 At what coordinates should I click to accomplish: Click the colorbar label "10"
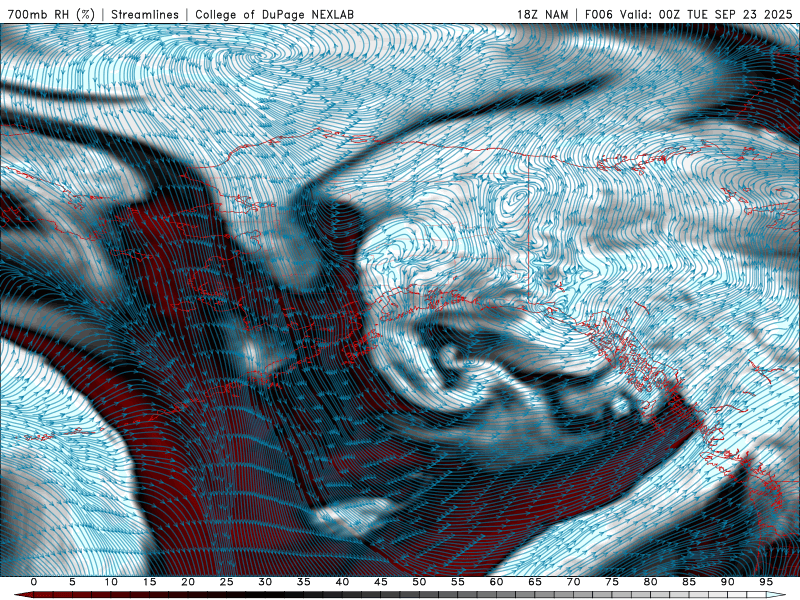[x=111, y=582]
